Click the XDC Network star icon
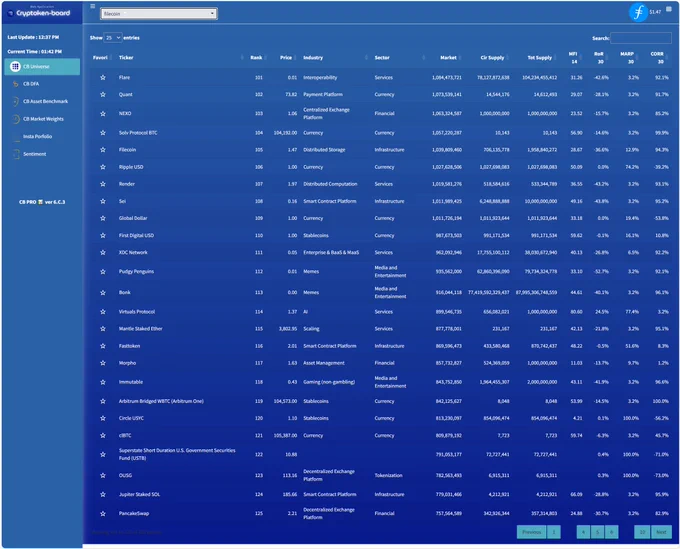The image size is (680, 549). click(x=103, y=252)
